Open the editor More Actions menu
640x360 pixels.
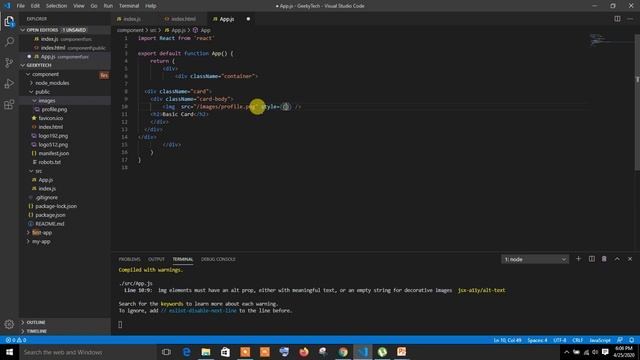[630, 19]
